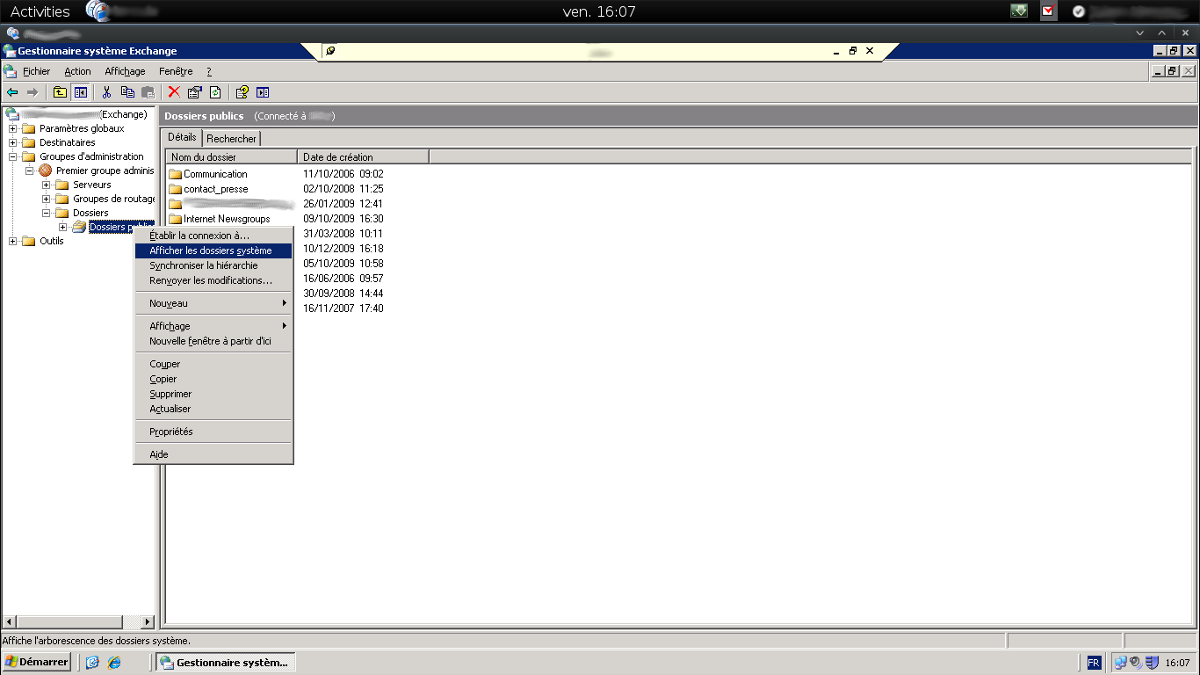Choose Supprimer in the context menu
Image resolution: width=1200 pixels, height=675 pixels.
[x=213, y=394]
